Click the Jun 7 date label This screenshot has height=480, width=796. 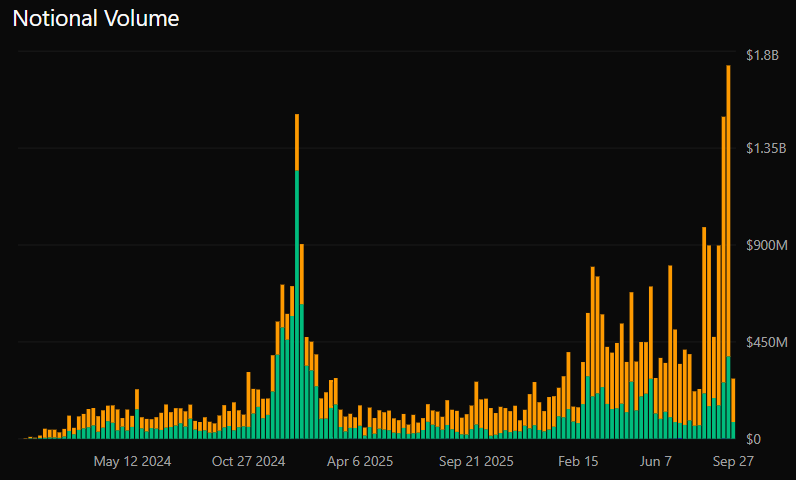click(655, 461)
